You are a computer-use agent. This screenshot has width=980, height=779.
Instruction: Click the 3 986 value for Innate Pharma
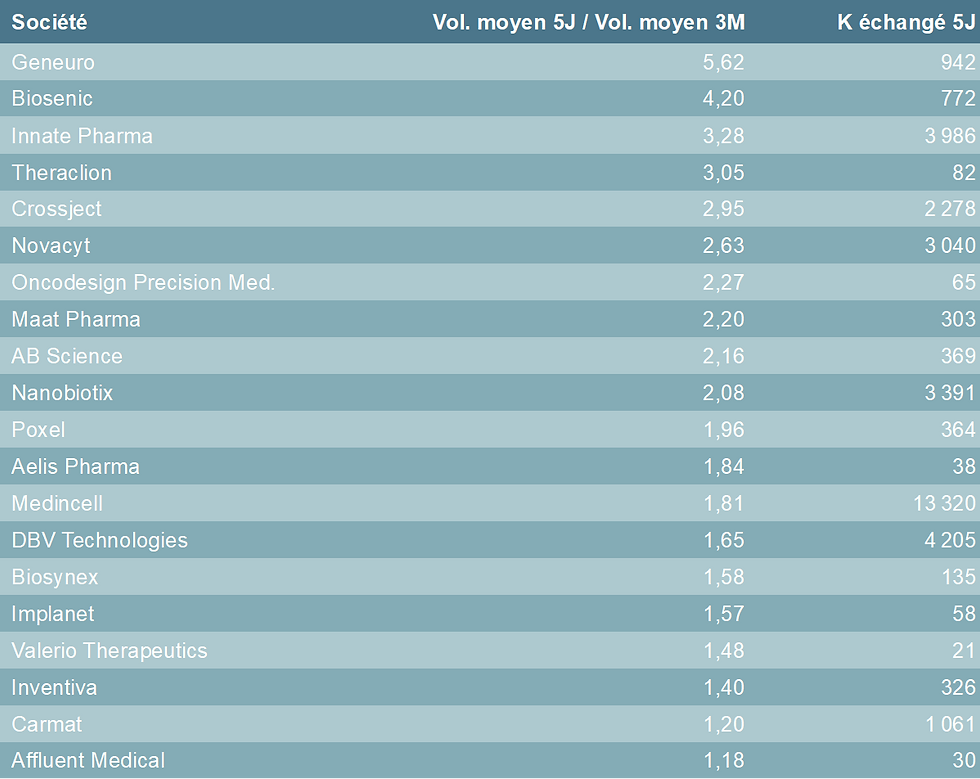[x=951, y=136]
